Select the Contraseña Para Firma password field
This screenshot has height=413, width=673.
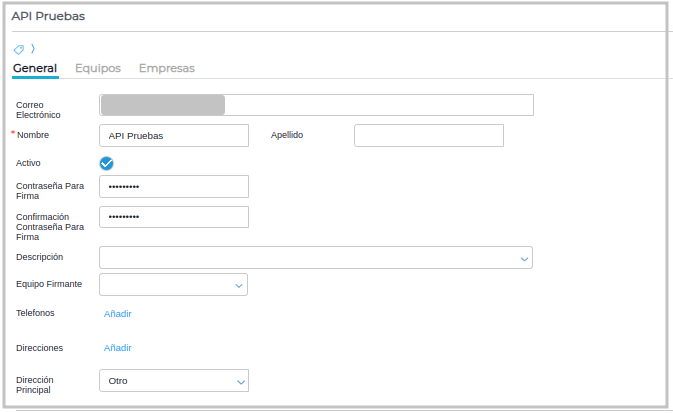[173, 187]
